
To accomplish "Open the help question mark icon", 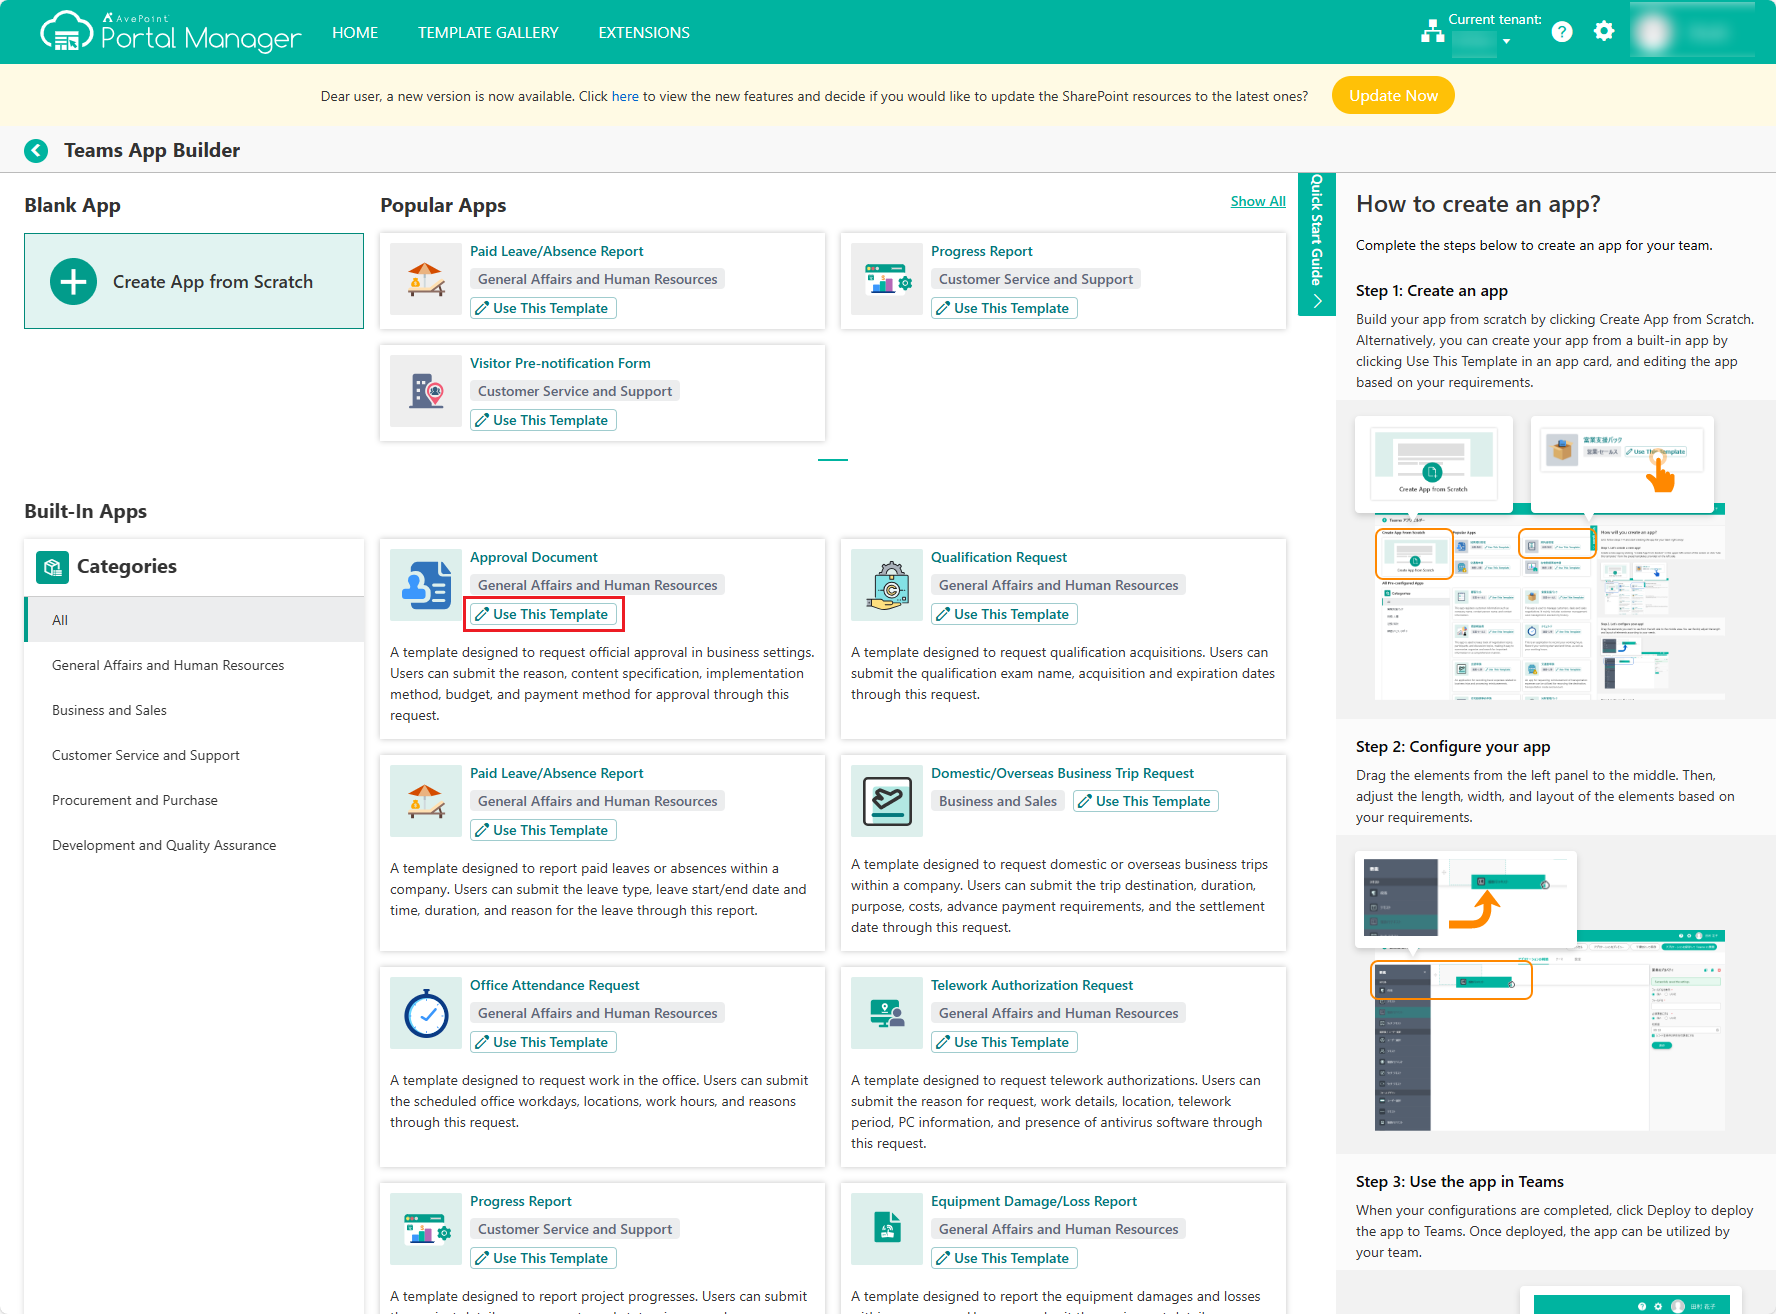I will click(1562, 32).
